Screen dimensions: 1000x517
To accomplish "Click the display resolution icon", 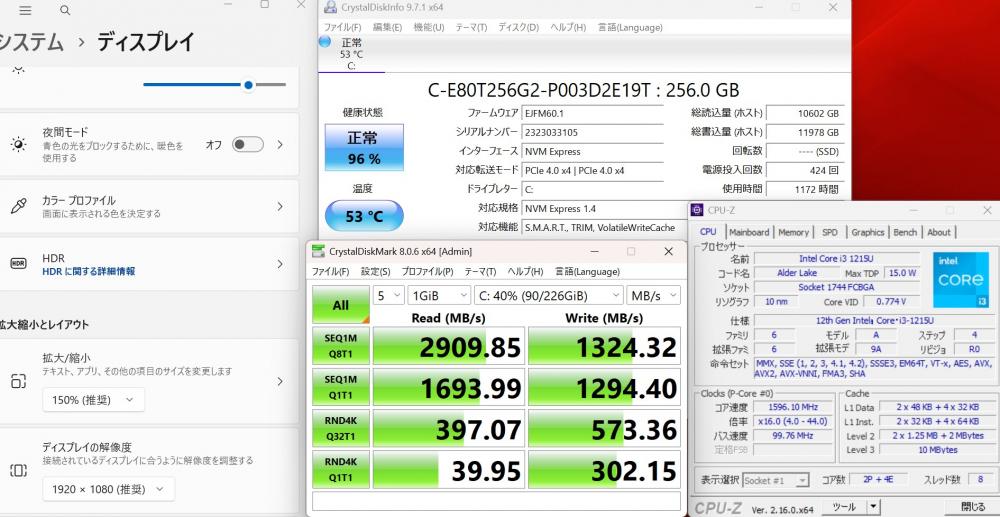I will point(18,470).
